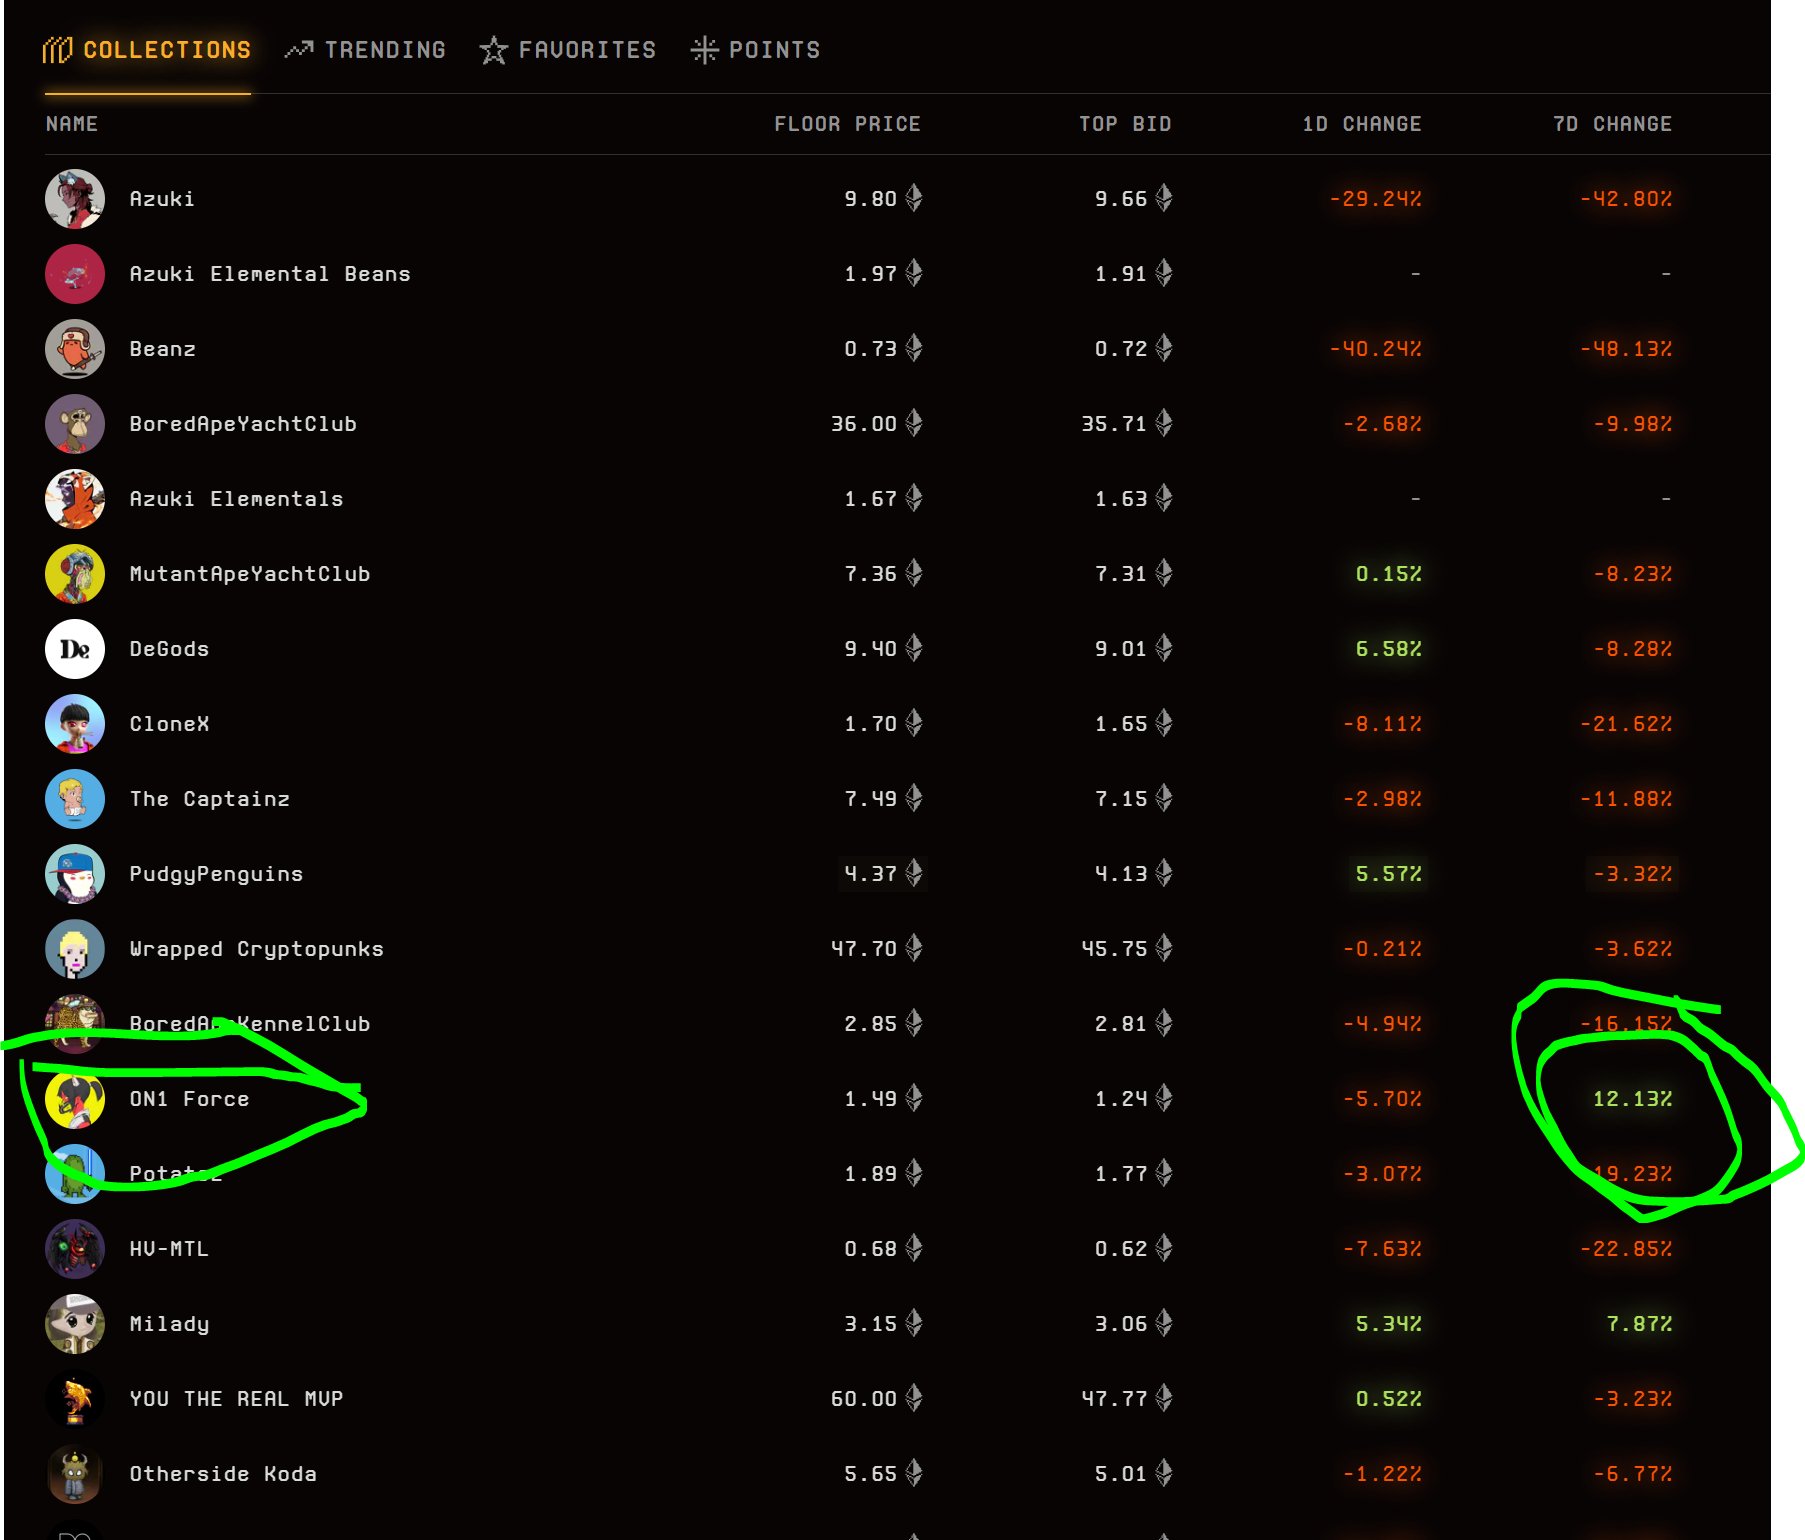Sort by 1D Change column header
1805x1540 pixels.
click(x=1362, y=124)
